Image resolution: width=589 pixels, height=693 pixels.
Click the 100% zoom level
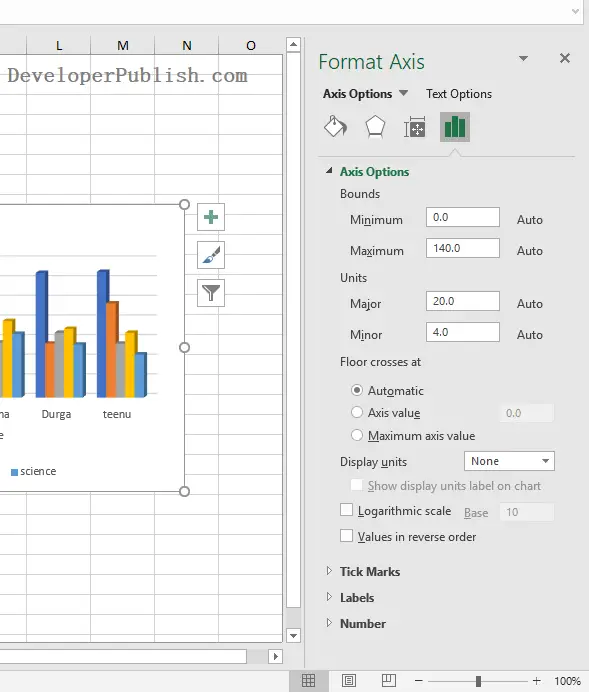point(567,681)
